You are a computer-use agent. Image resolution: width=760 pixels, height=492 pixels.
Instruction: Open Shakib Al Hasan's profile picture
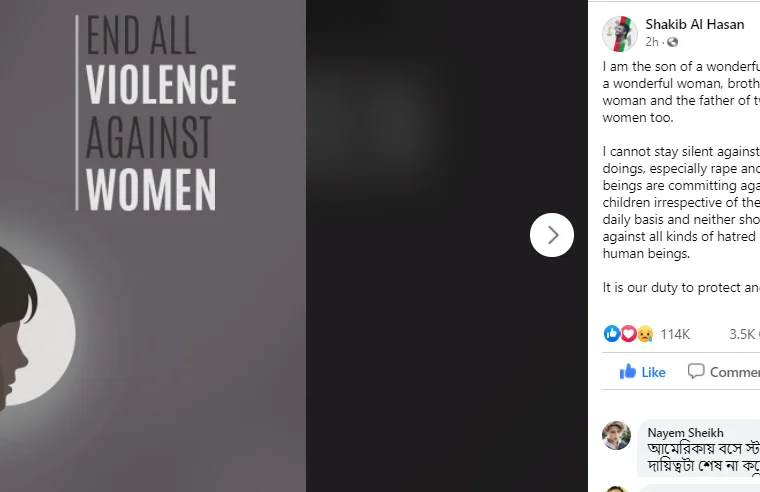(619, 33)
